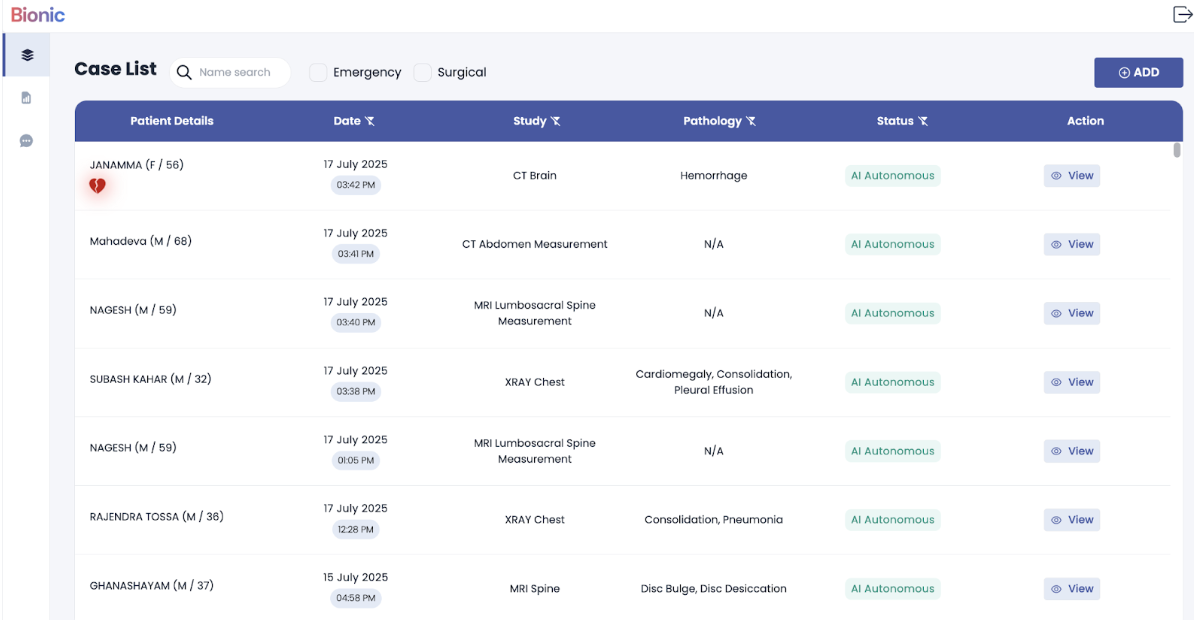Screen dimensions: 1194x620
Task: Click the Disc Bulge, Disc Desiccation cell
Action: [x=714, y=589]
